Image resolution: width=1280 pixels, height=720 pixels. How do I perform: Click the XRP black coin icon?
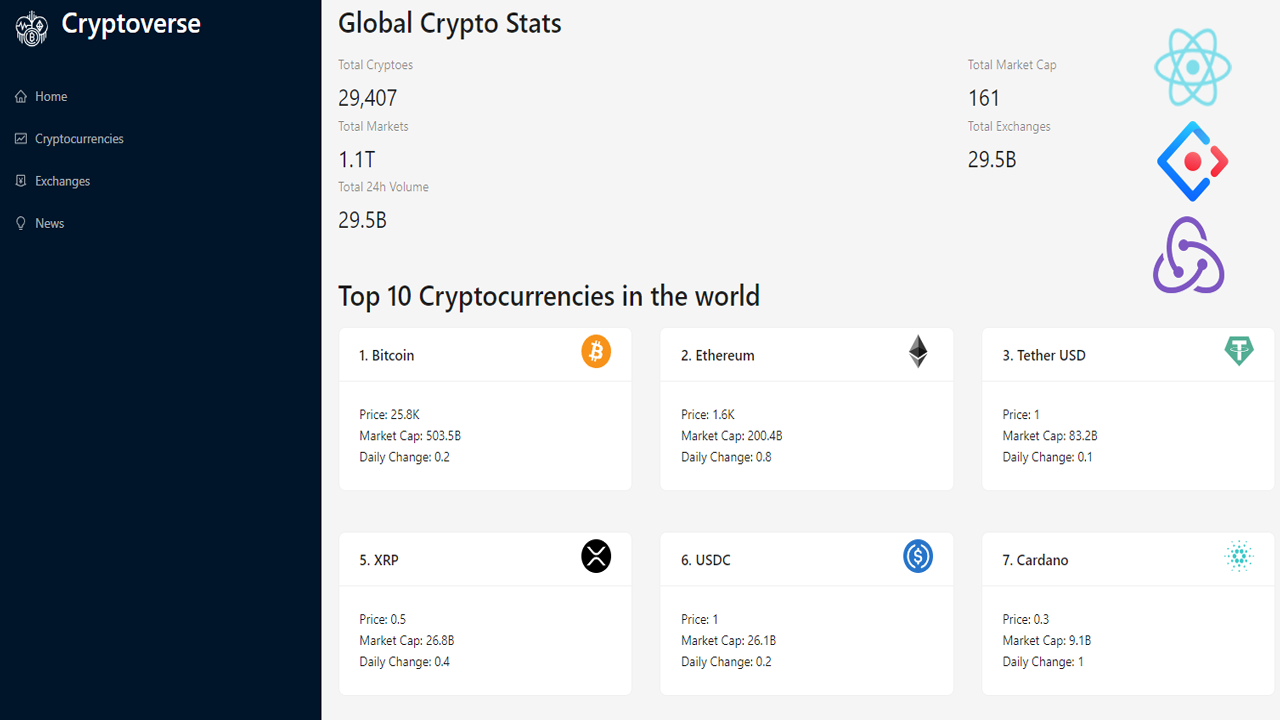point(596,556)
